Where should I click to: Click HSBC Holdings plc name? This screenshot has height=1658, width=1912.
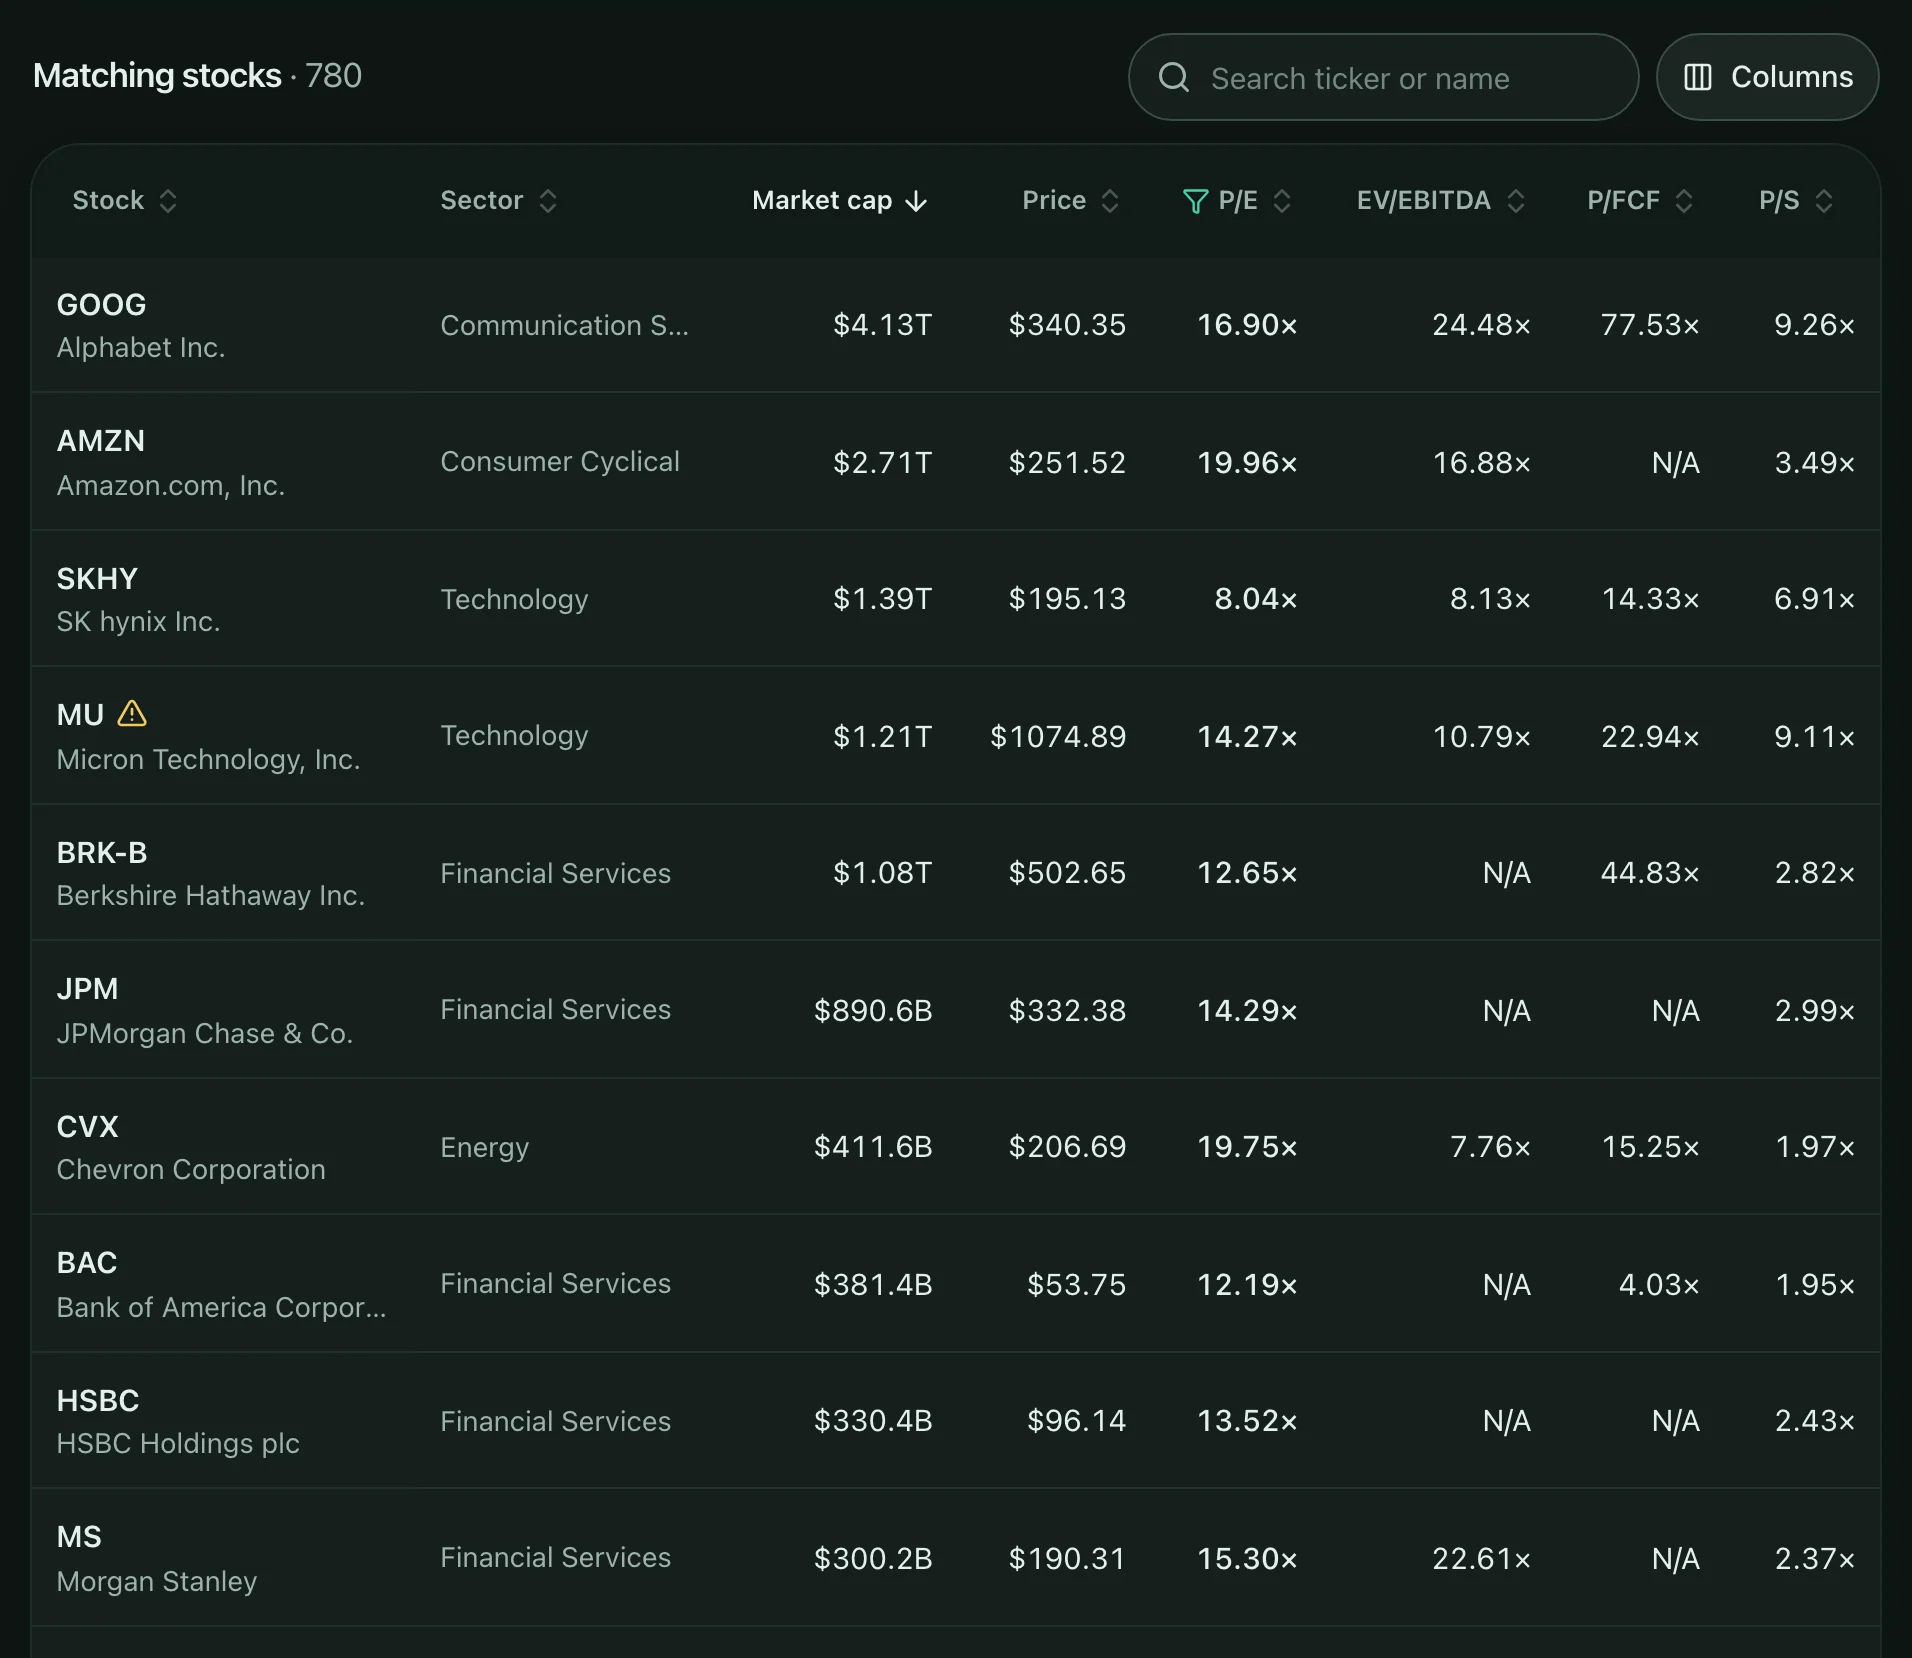[x=178, y=1443]
